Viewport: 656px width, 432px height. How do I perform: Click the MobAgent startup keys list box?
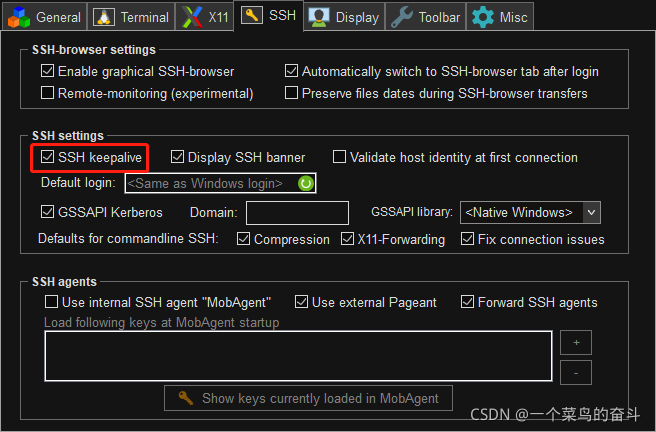click(298, 357)
